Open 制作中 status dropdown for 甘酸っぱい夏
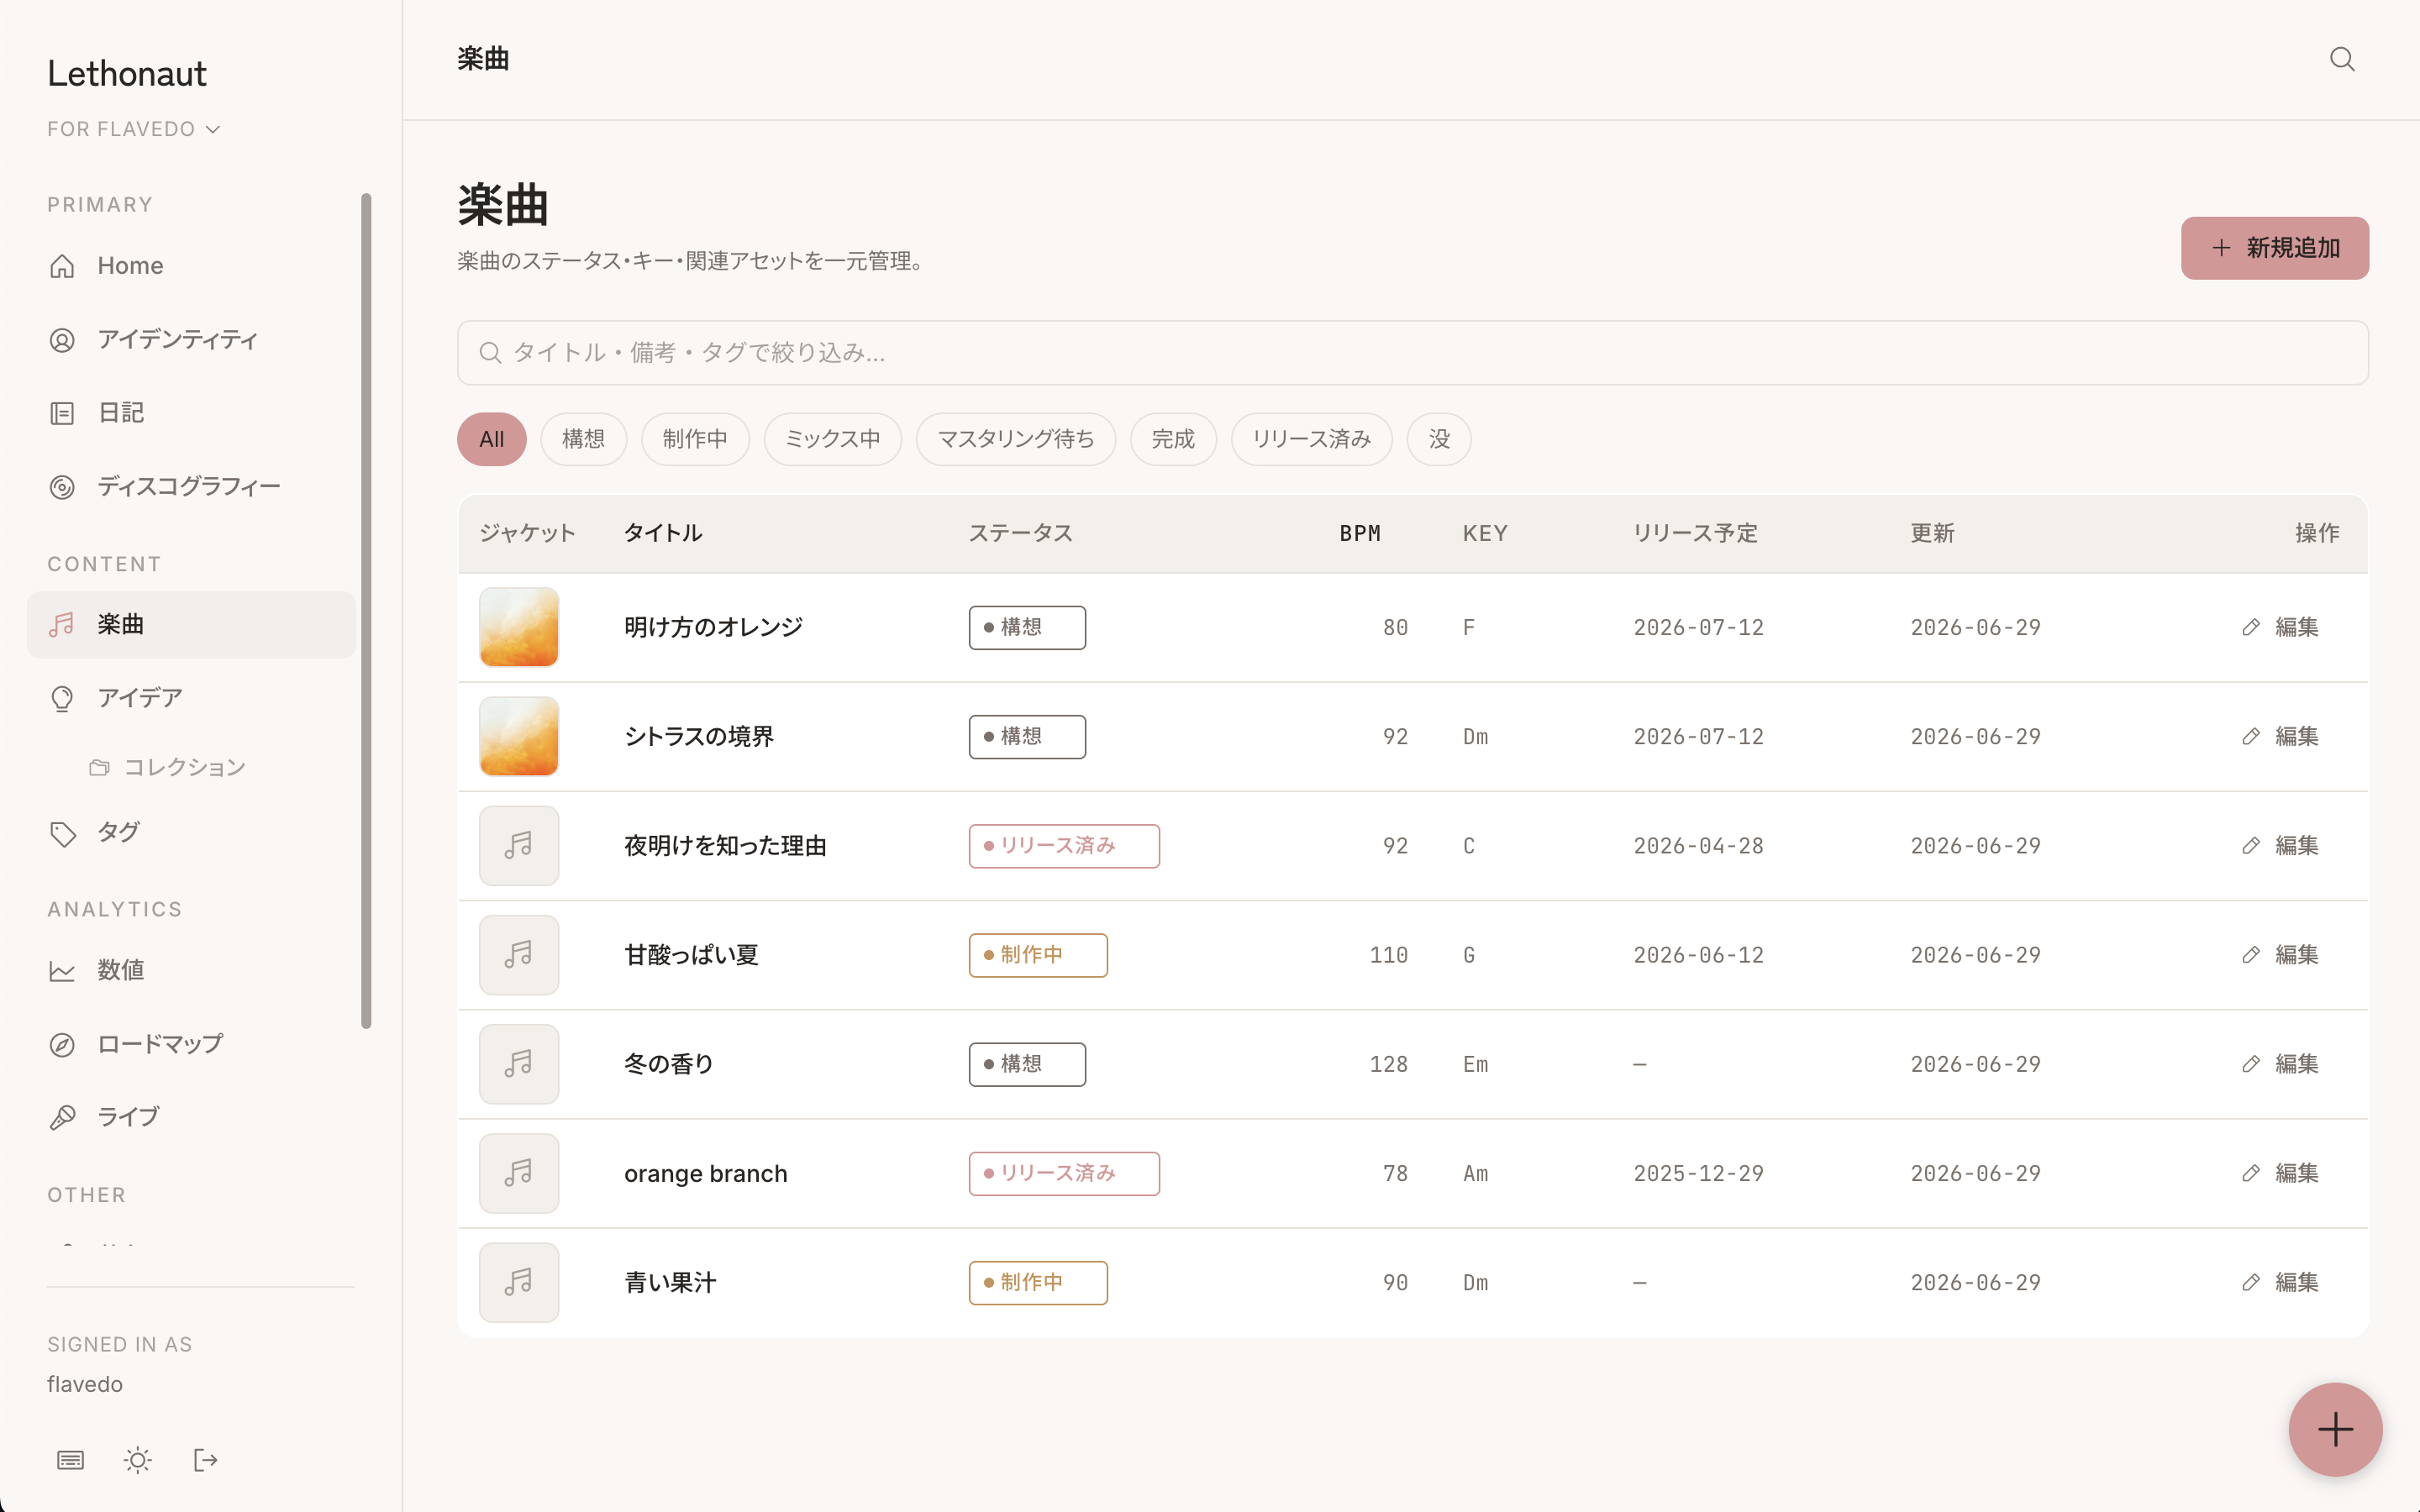 point(1038,955)
